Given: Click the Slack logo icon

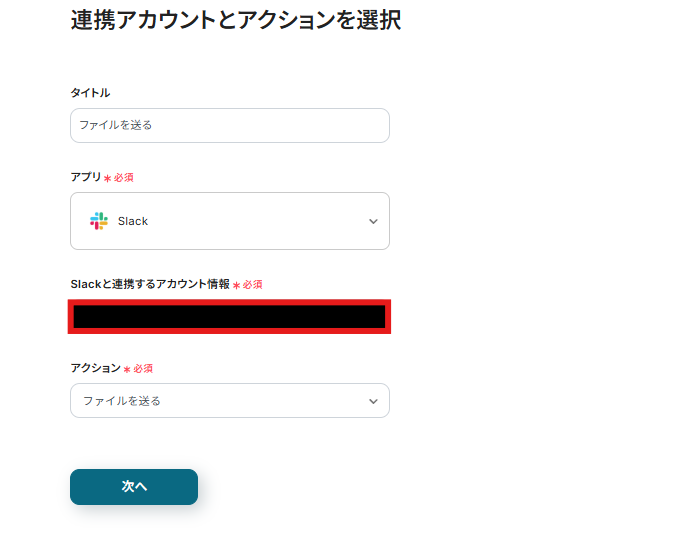Looking at the screenshot, I should tap(98, 221).
